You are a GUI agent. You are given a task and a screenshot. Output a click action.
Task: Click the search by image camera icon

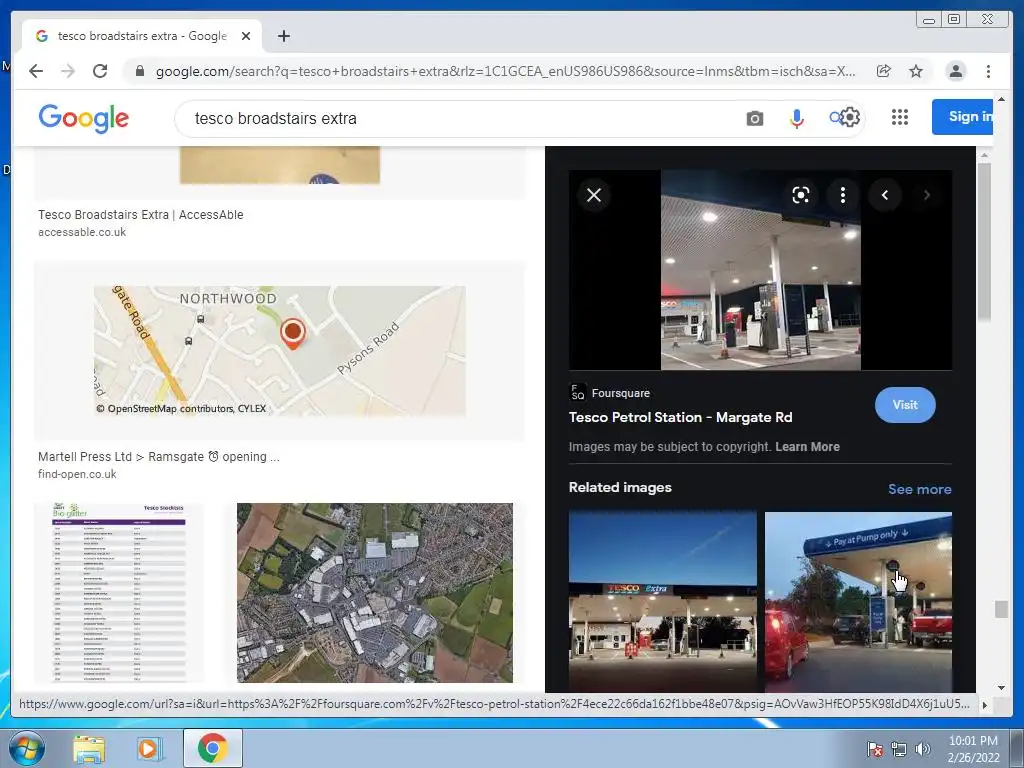(754, 118)
